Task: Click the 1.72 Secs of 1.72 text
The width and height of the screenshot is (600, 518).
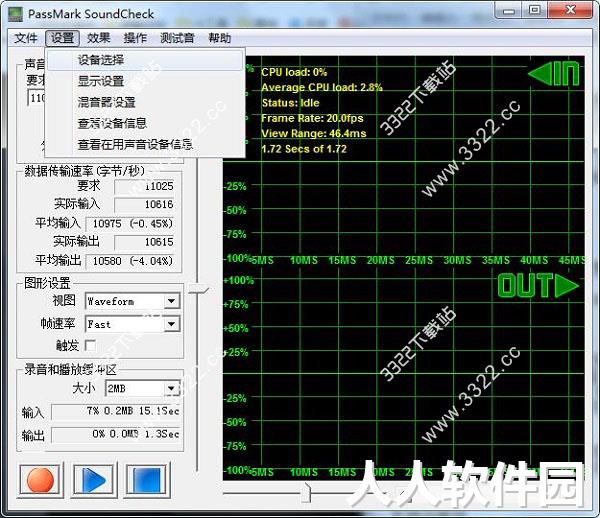Action: click(304, 149)
